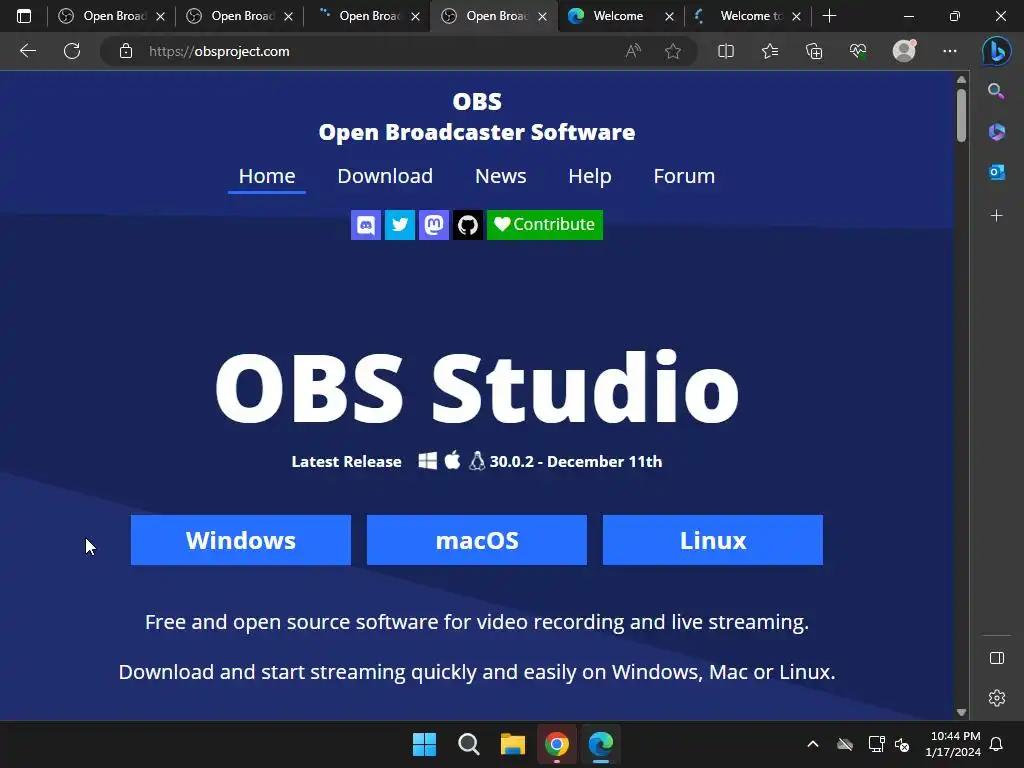Open Collections
The height and width of the screenshot is (768, 1024).
point(814,51)
